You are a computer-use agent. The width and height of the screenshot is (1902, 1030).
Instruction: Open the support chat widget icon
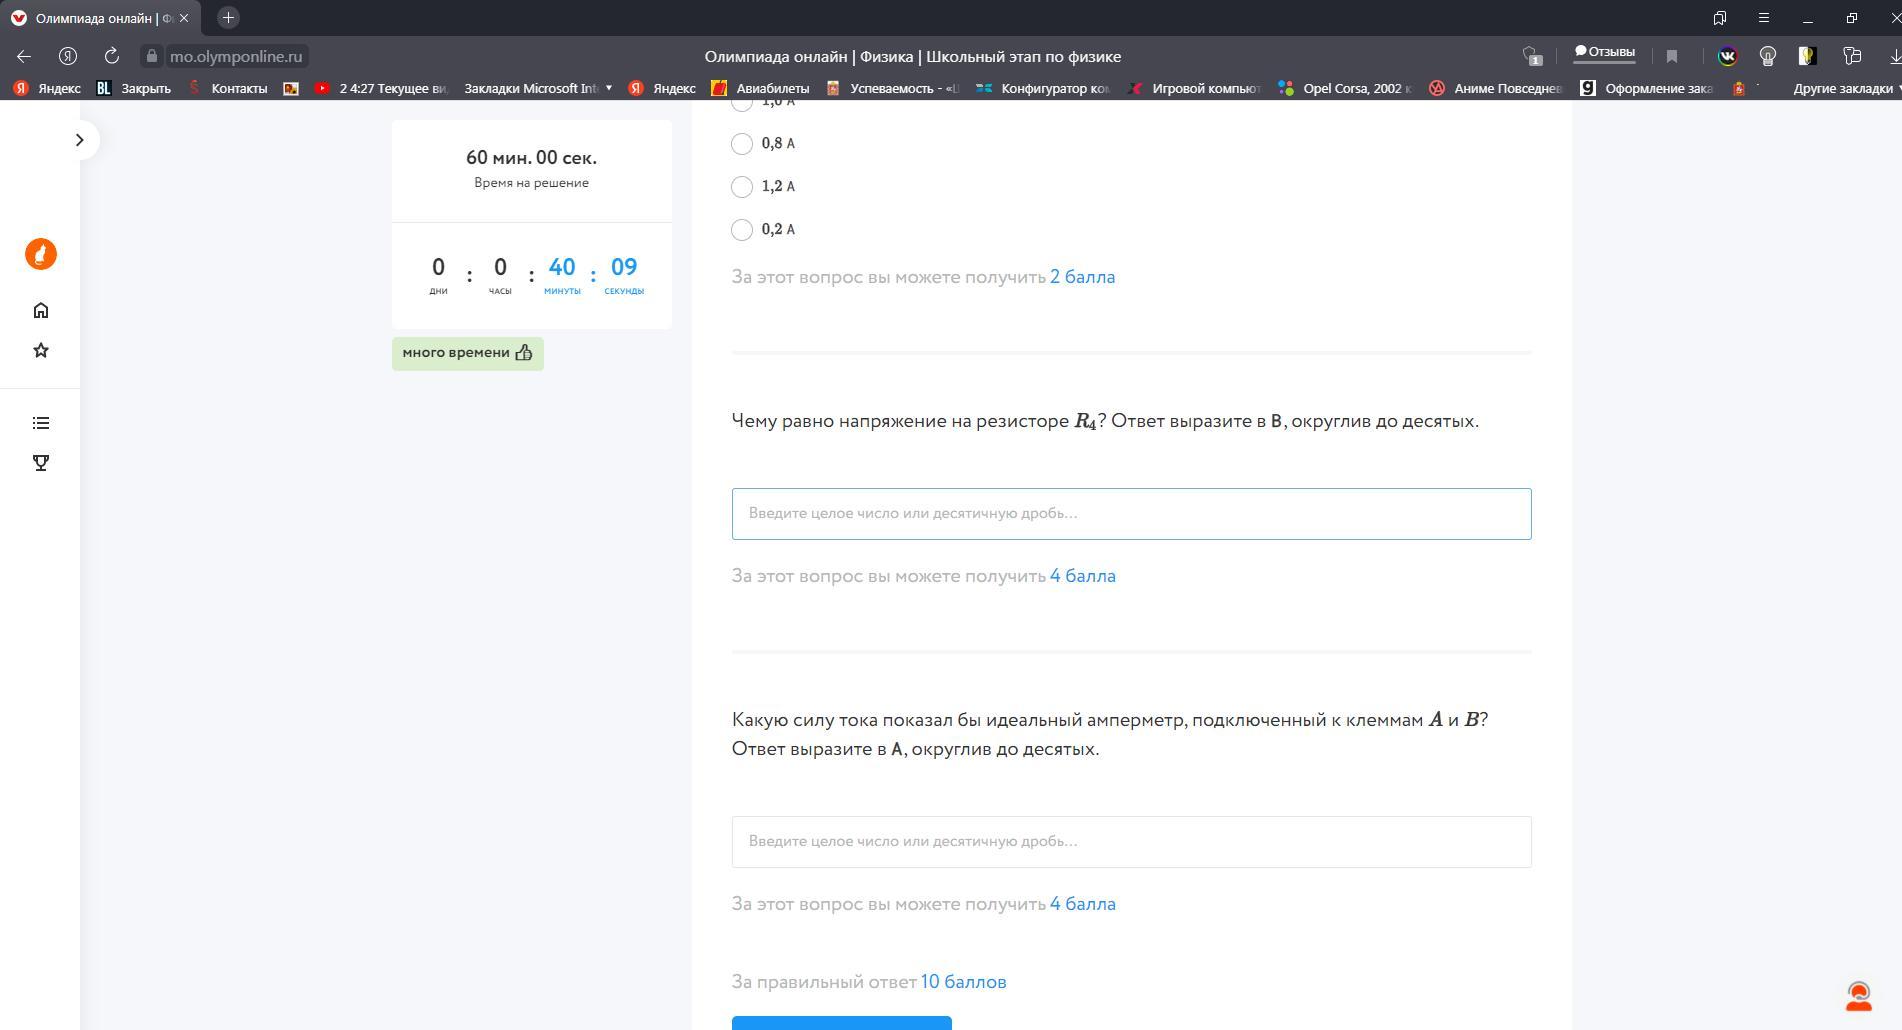[x=1859, y=996]
